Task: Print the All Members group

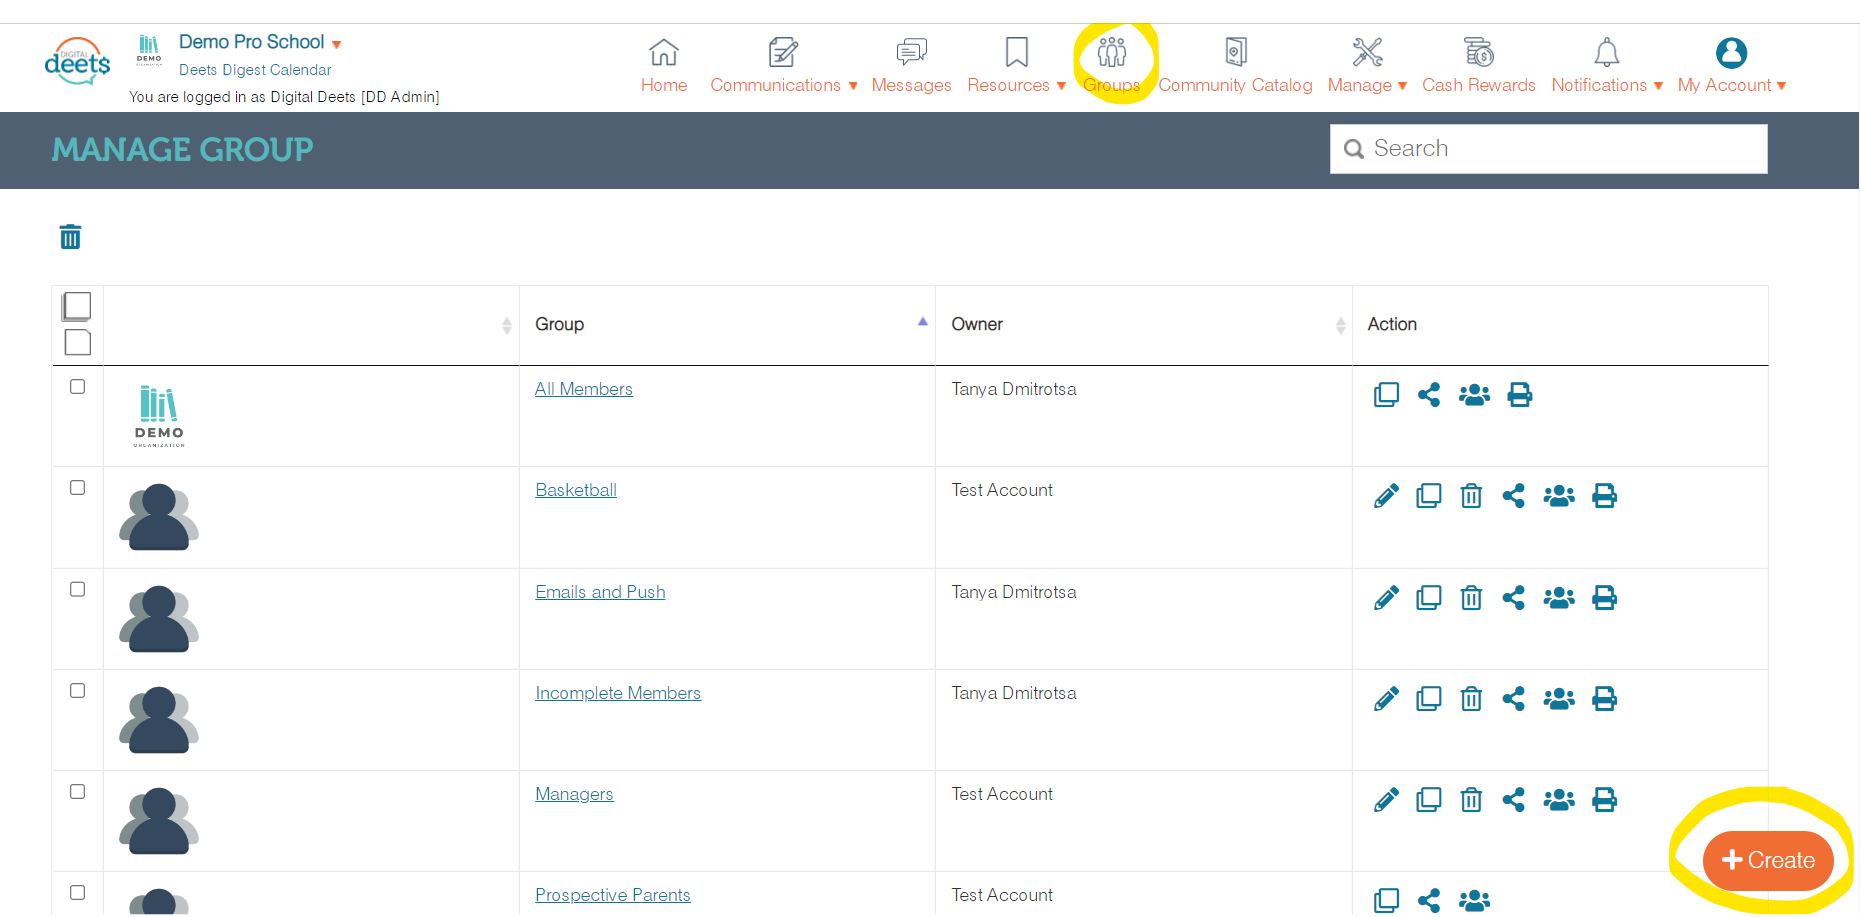Action: pyautogui.click(x=1519, y=395)
